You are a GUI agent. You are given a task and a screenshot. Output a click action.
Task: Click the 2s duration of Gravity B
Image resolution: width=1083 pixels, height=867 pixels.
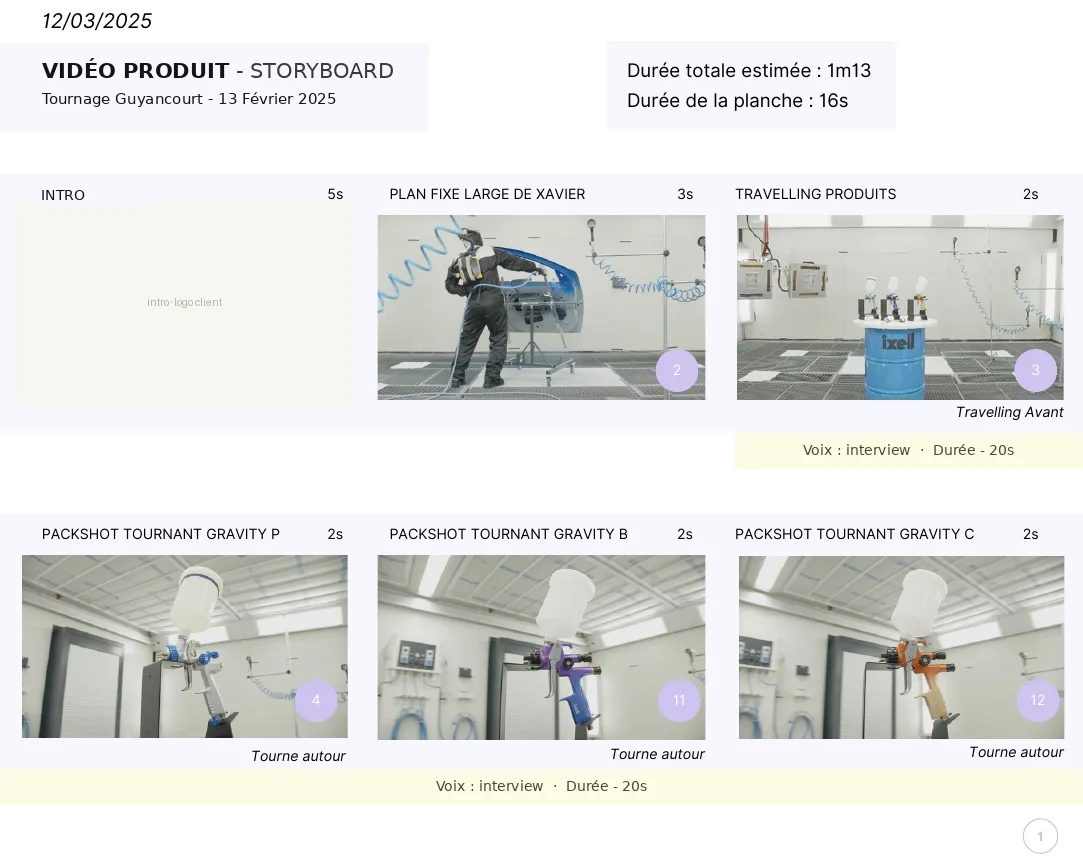[684, 535]
